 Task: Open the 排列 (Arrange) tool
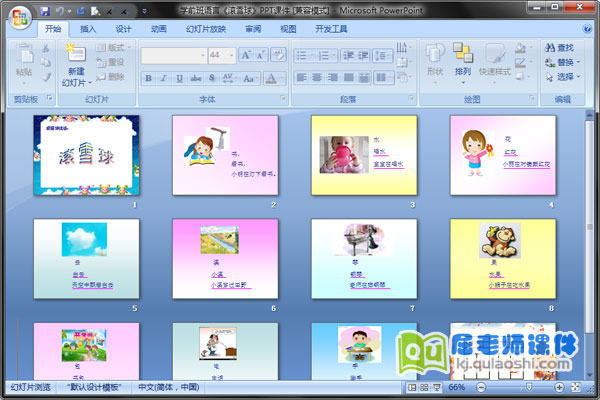[x=463, y=60]
